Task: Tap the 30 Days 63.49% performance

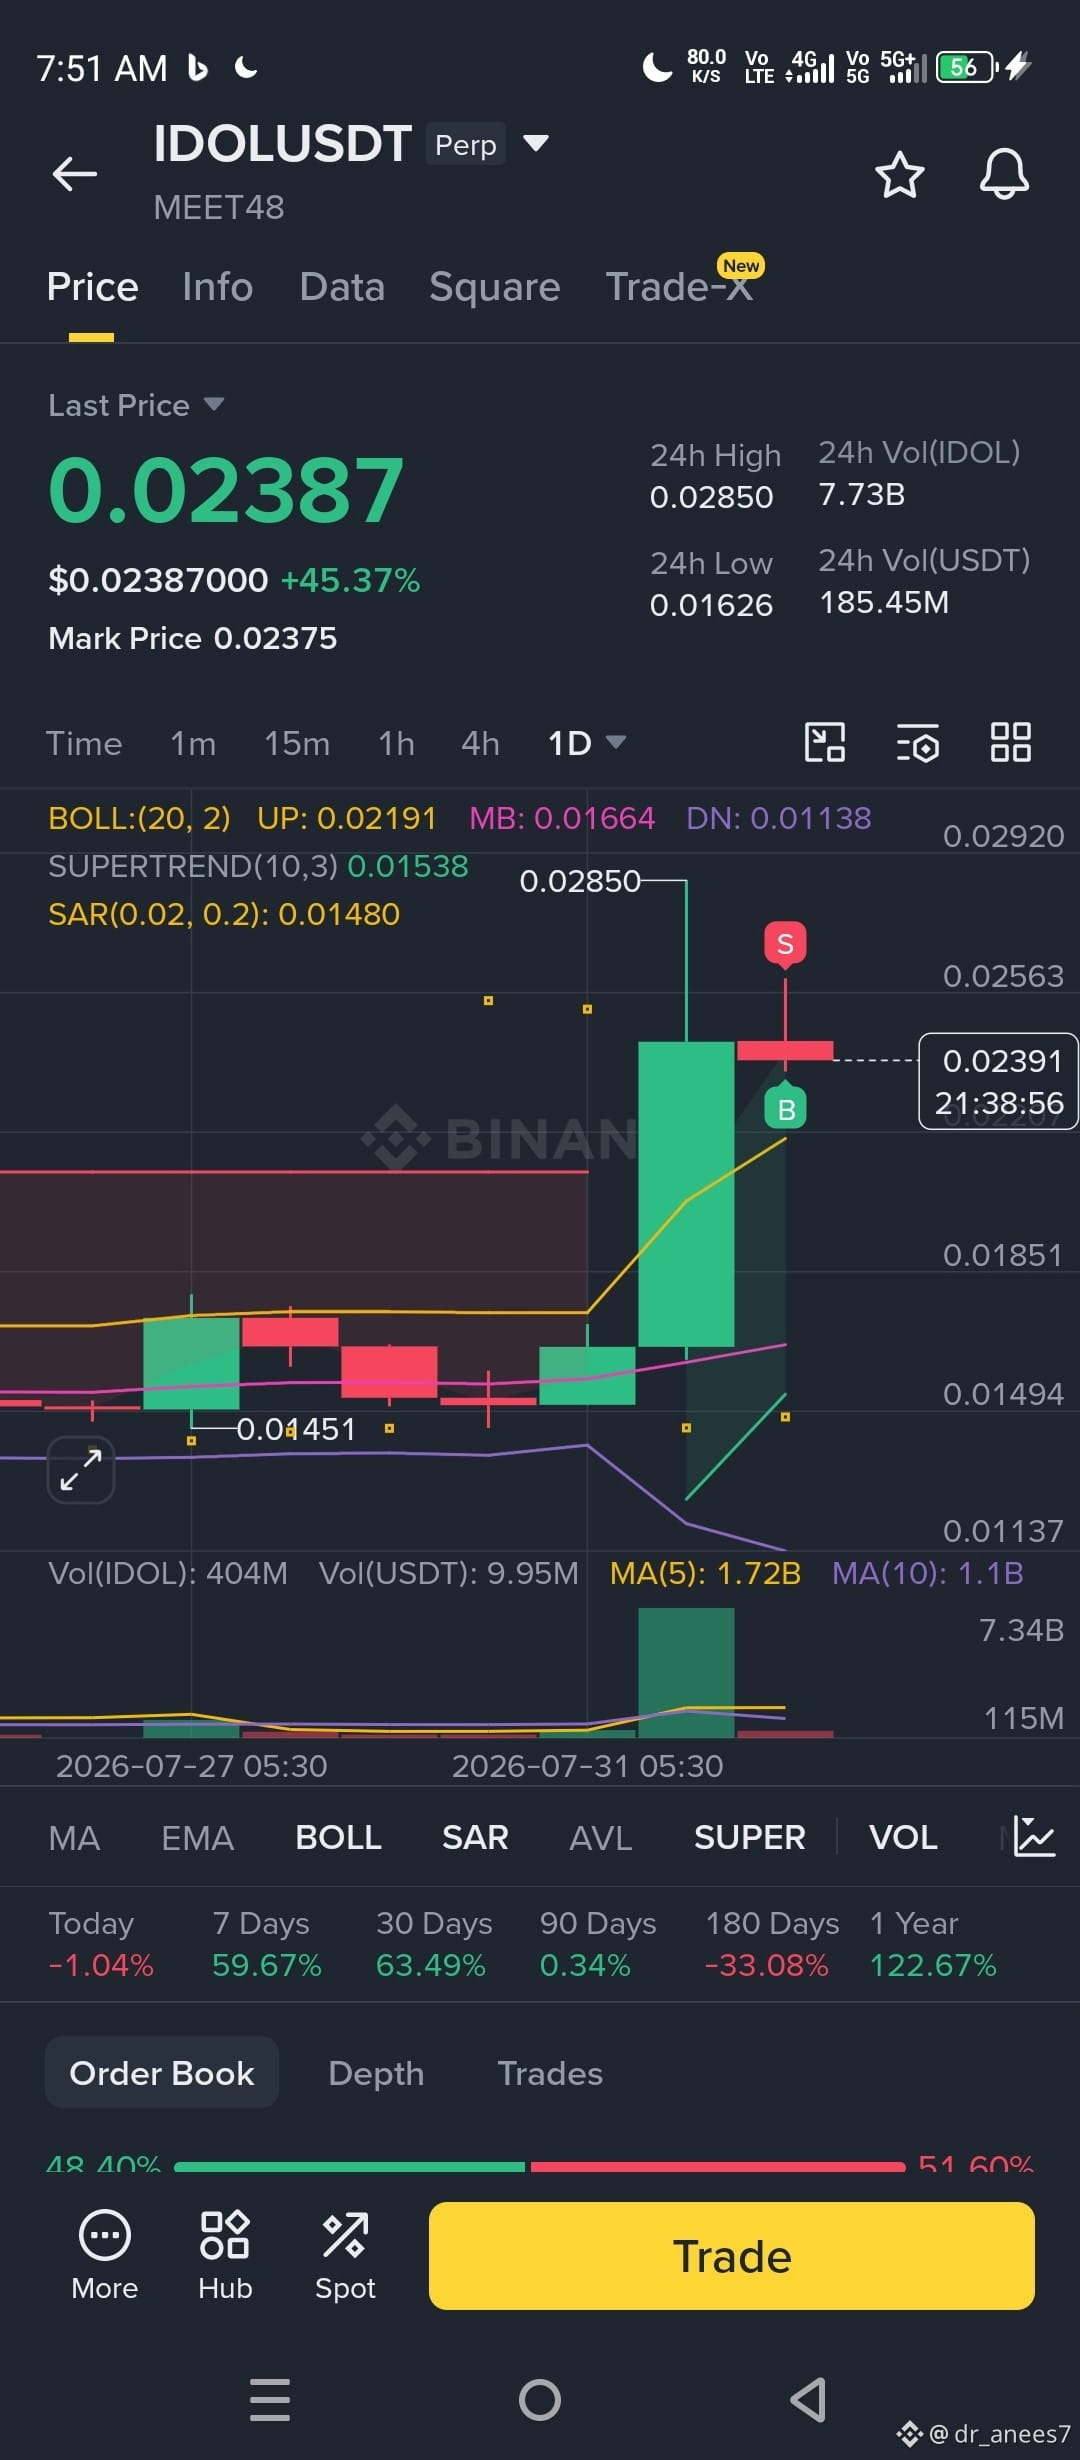Action: [434, 1944]
